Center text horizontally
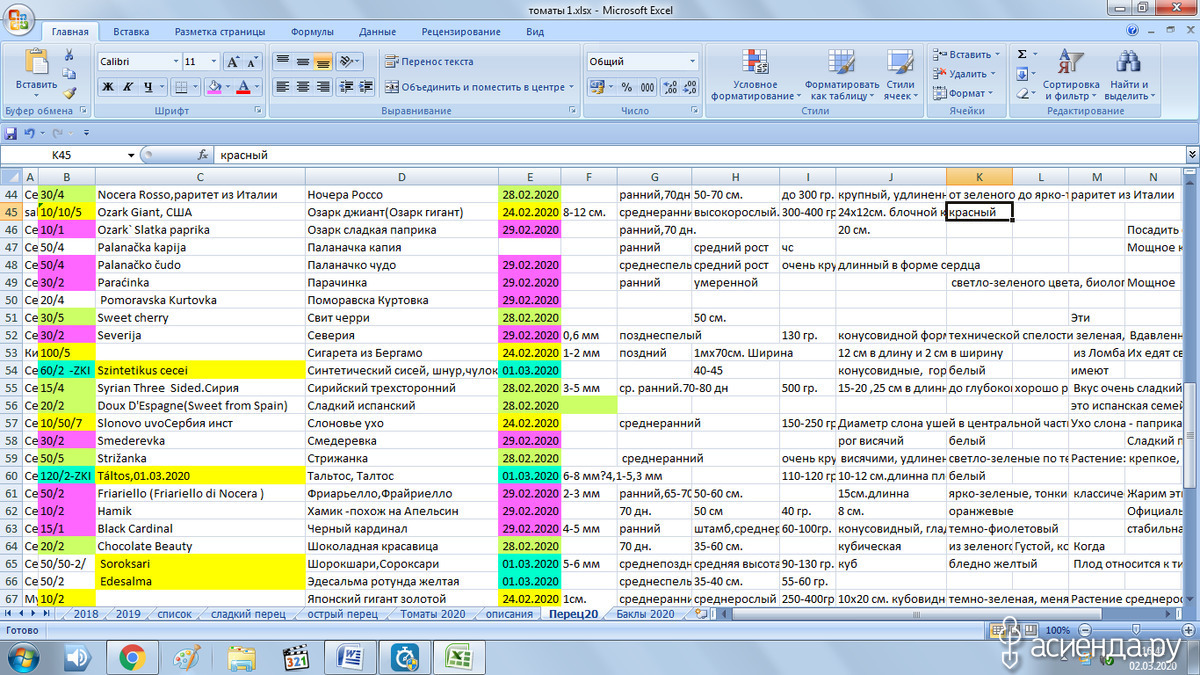The width and height of the screenshot is (1200, 675). pos(303,87)
